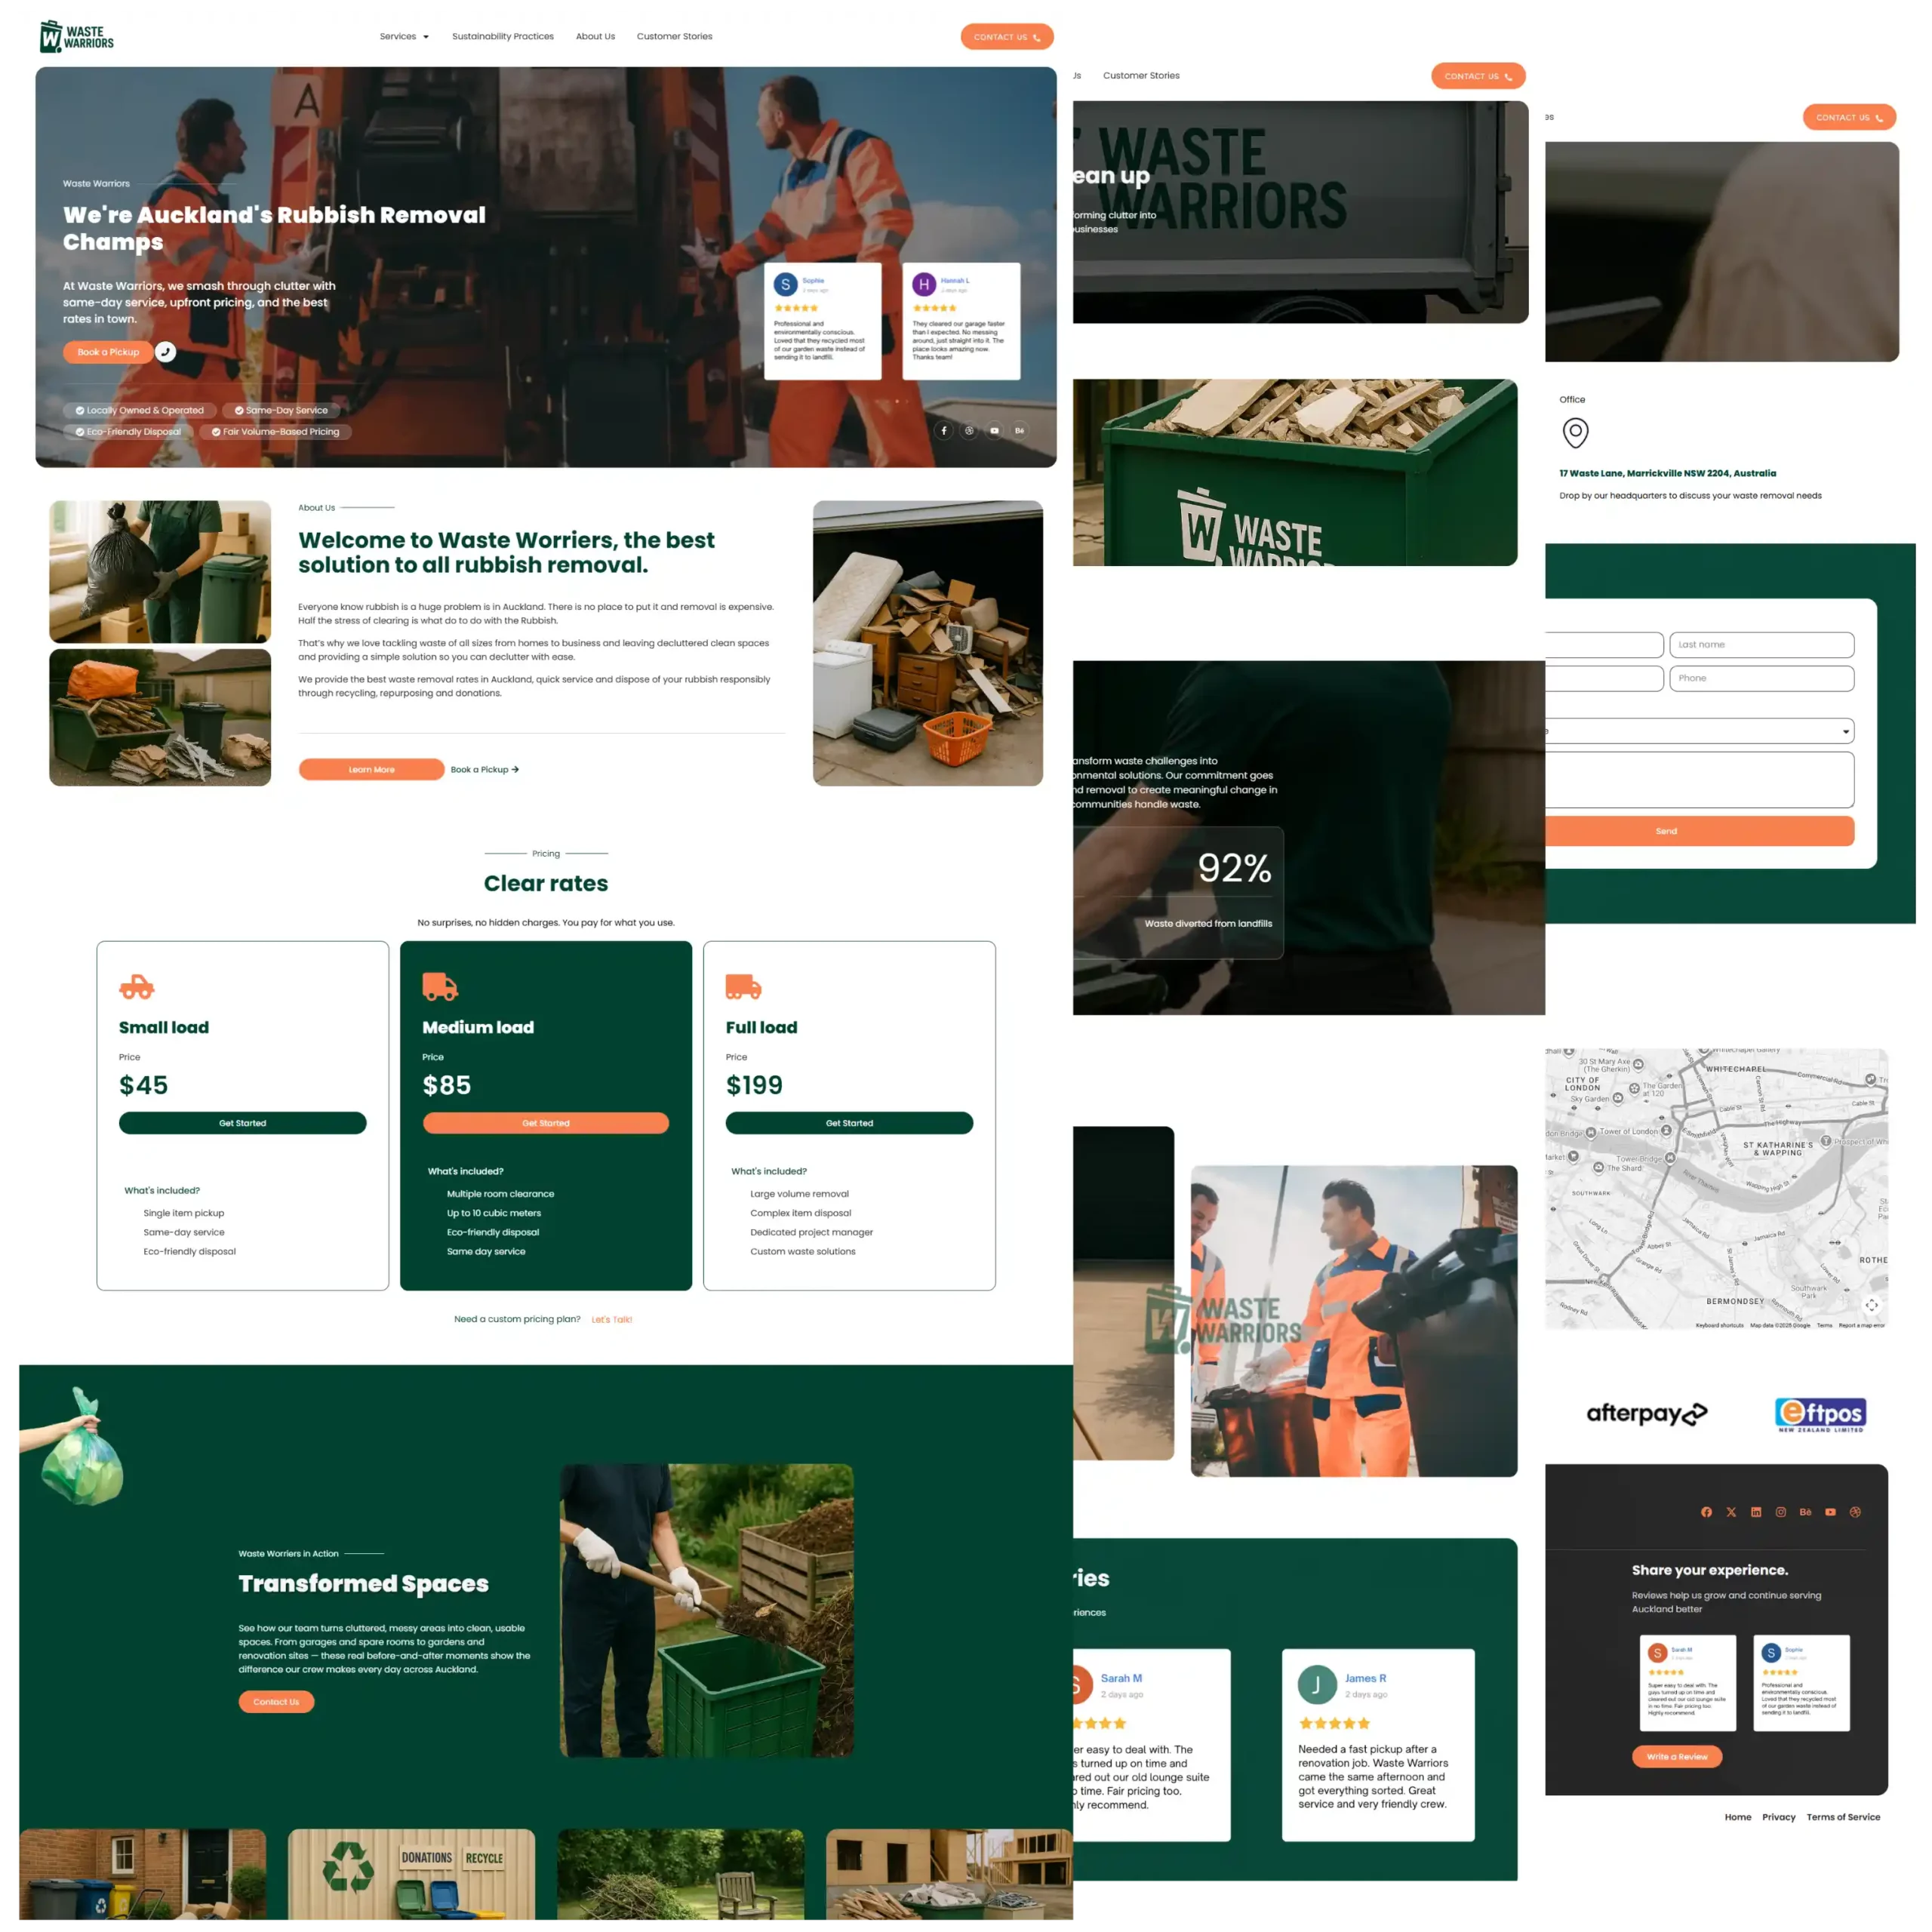
Task: Click the 'Locally Owned & Operated' badge
Action: click(x=140, y=410)
